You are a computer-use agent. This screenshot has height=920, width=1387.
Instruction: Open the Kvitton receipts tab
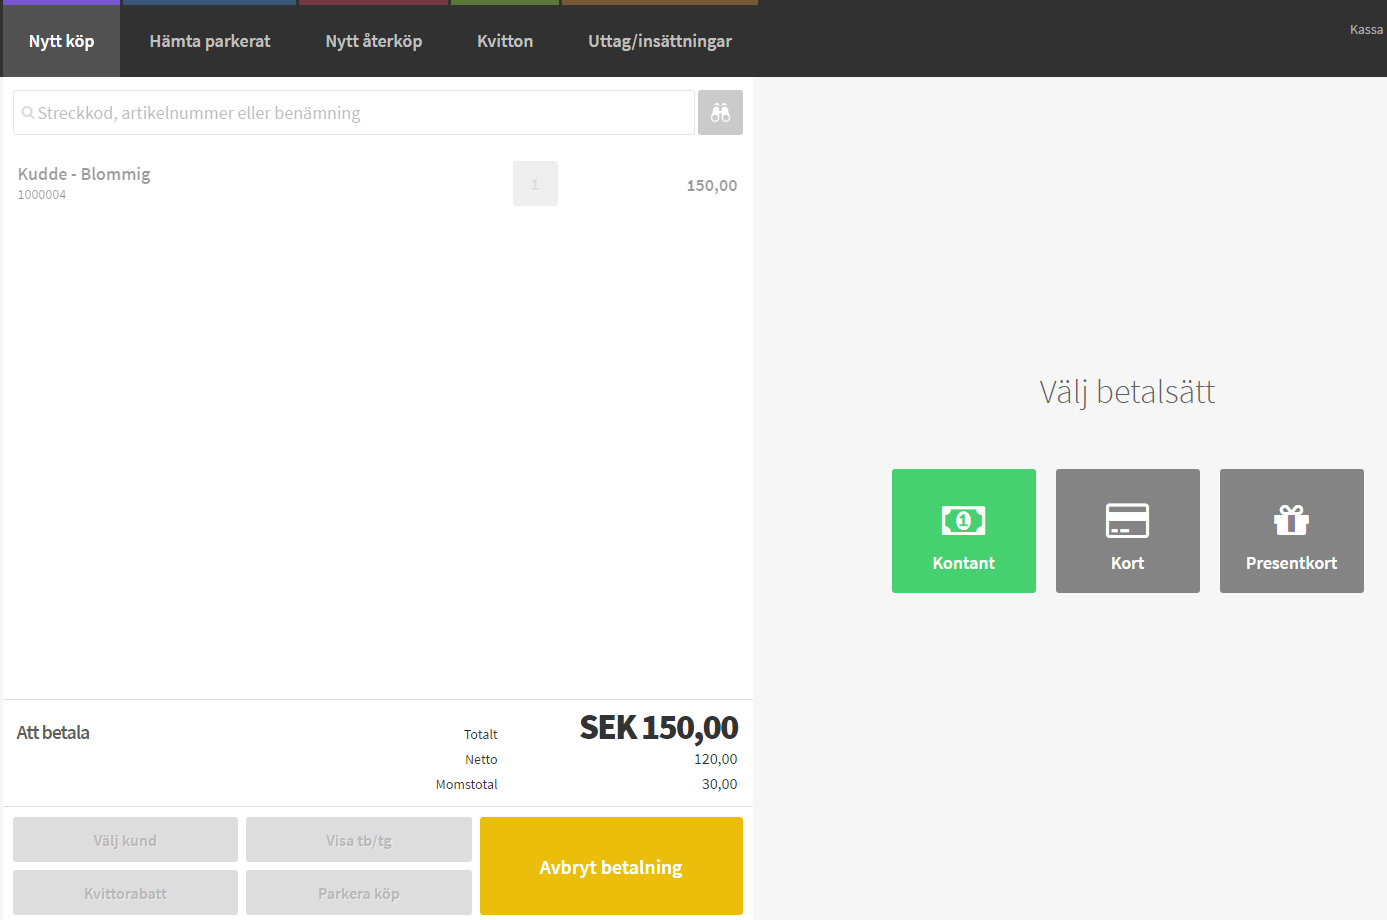504,41
